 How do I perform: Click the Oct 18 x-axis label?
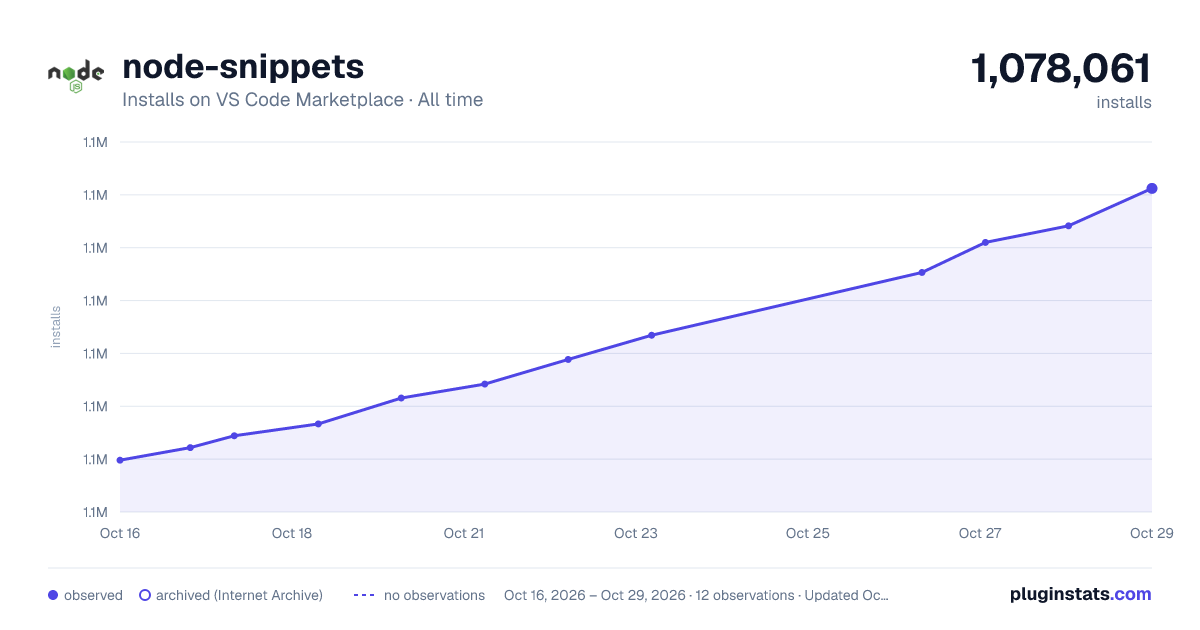point(292,533)
